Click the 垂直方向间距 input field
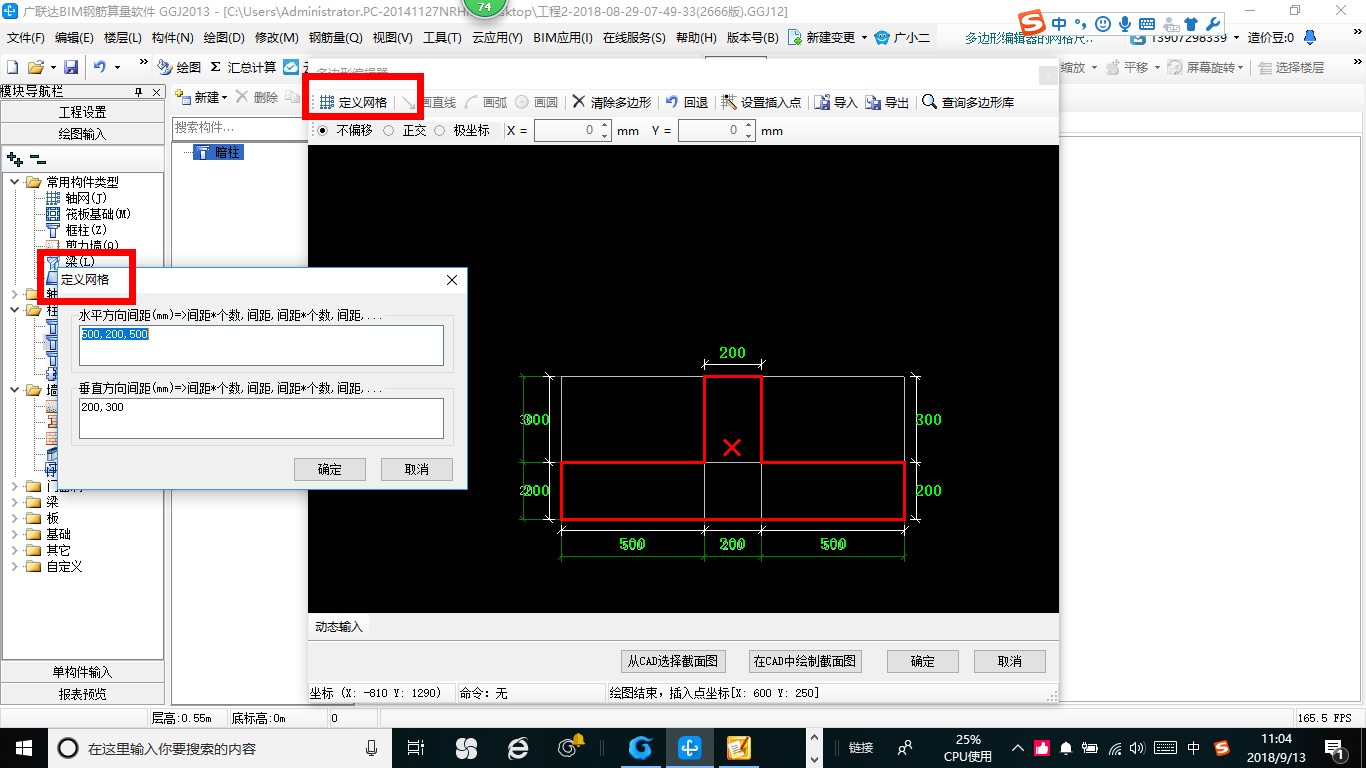The height and width of the screenshot is (768, 1366). (261, 418)
